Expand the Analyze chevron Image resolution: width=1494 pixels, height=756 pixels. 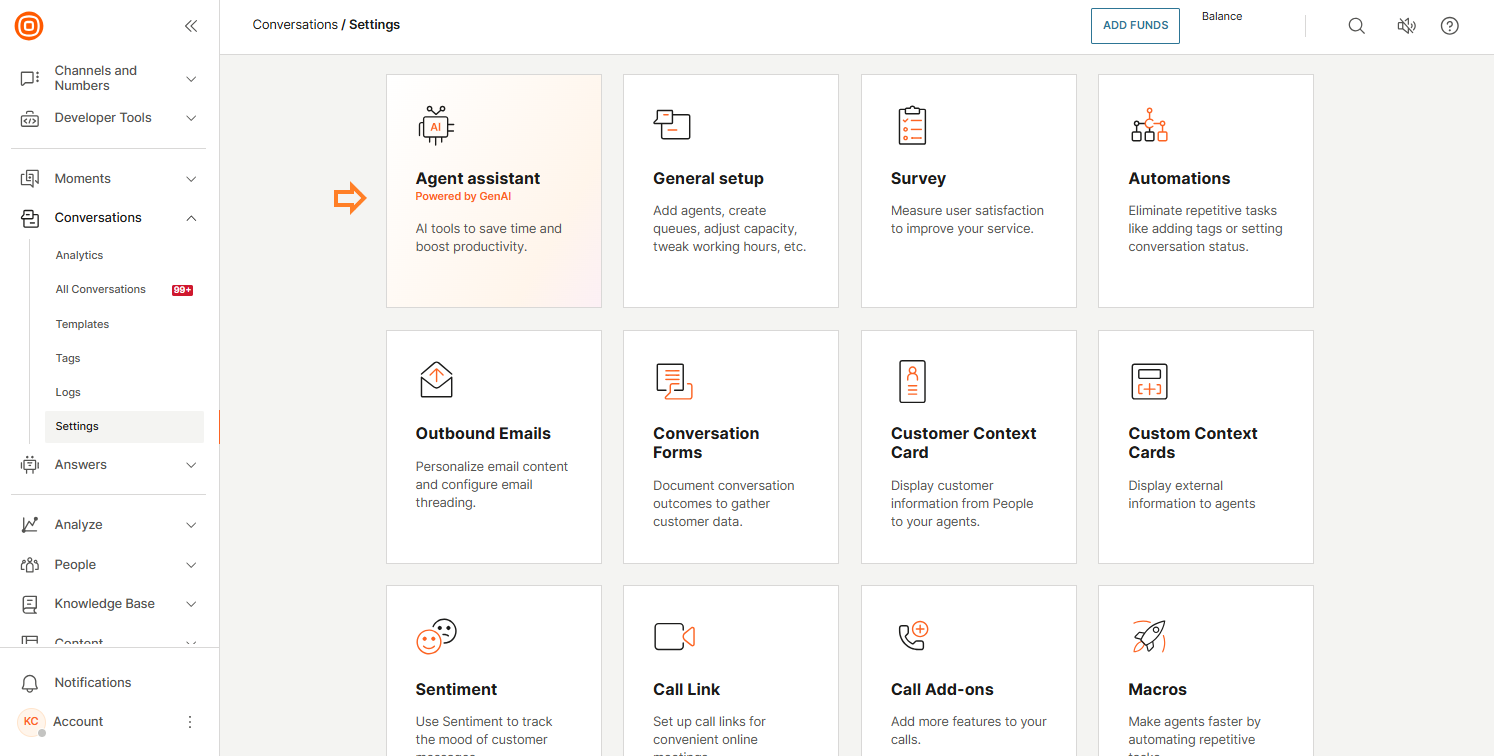[191, 525]
